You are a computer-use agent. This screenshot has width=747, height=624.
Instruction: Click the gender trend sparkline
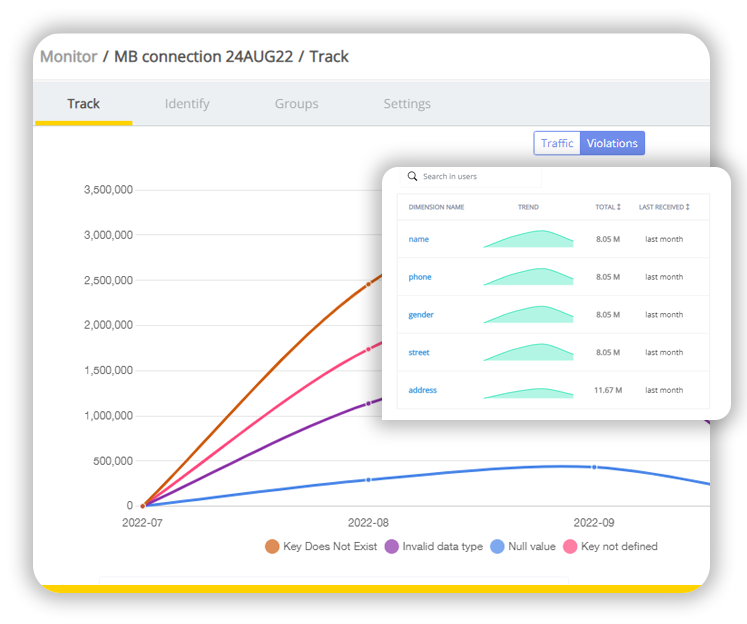[x=528, y=315]
